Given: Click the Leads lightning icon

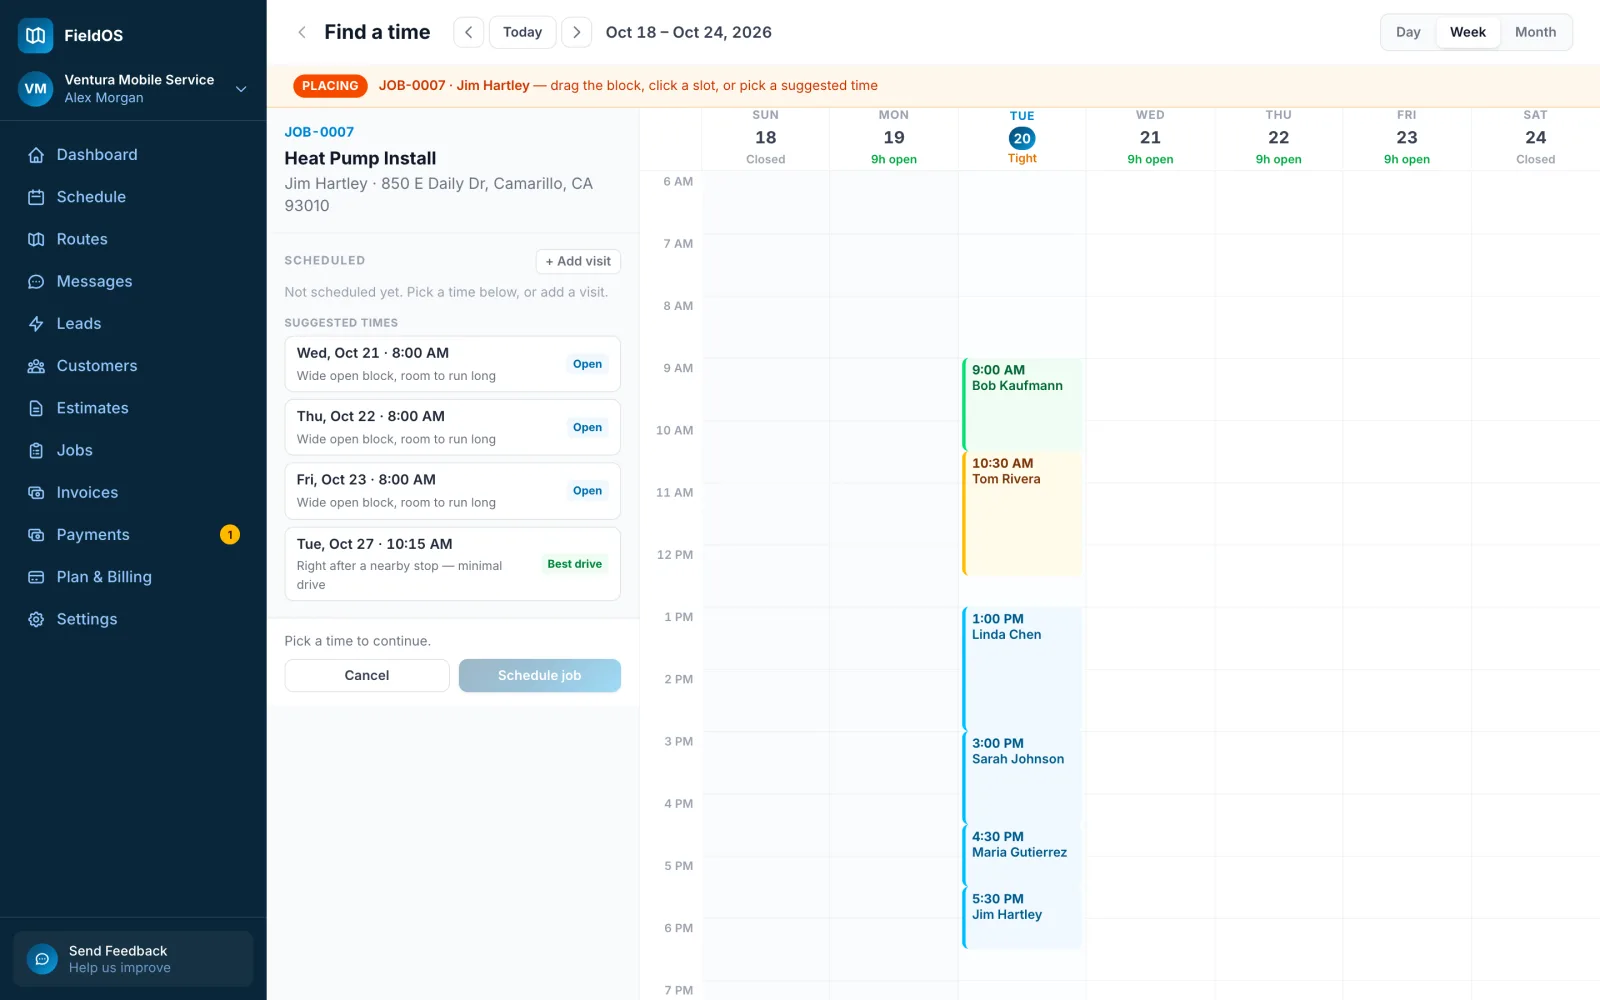Looking at the screenshot, I should coord(36,324).
